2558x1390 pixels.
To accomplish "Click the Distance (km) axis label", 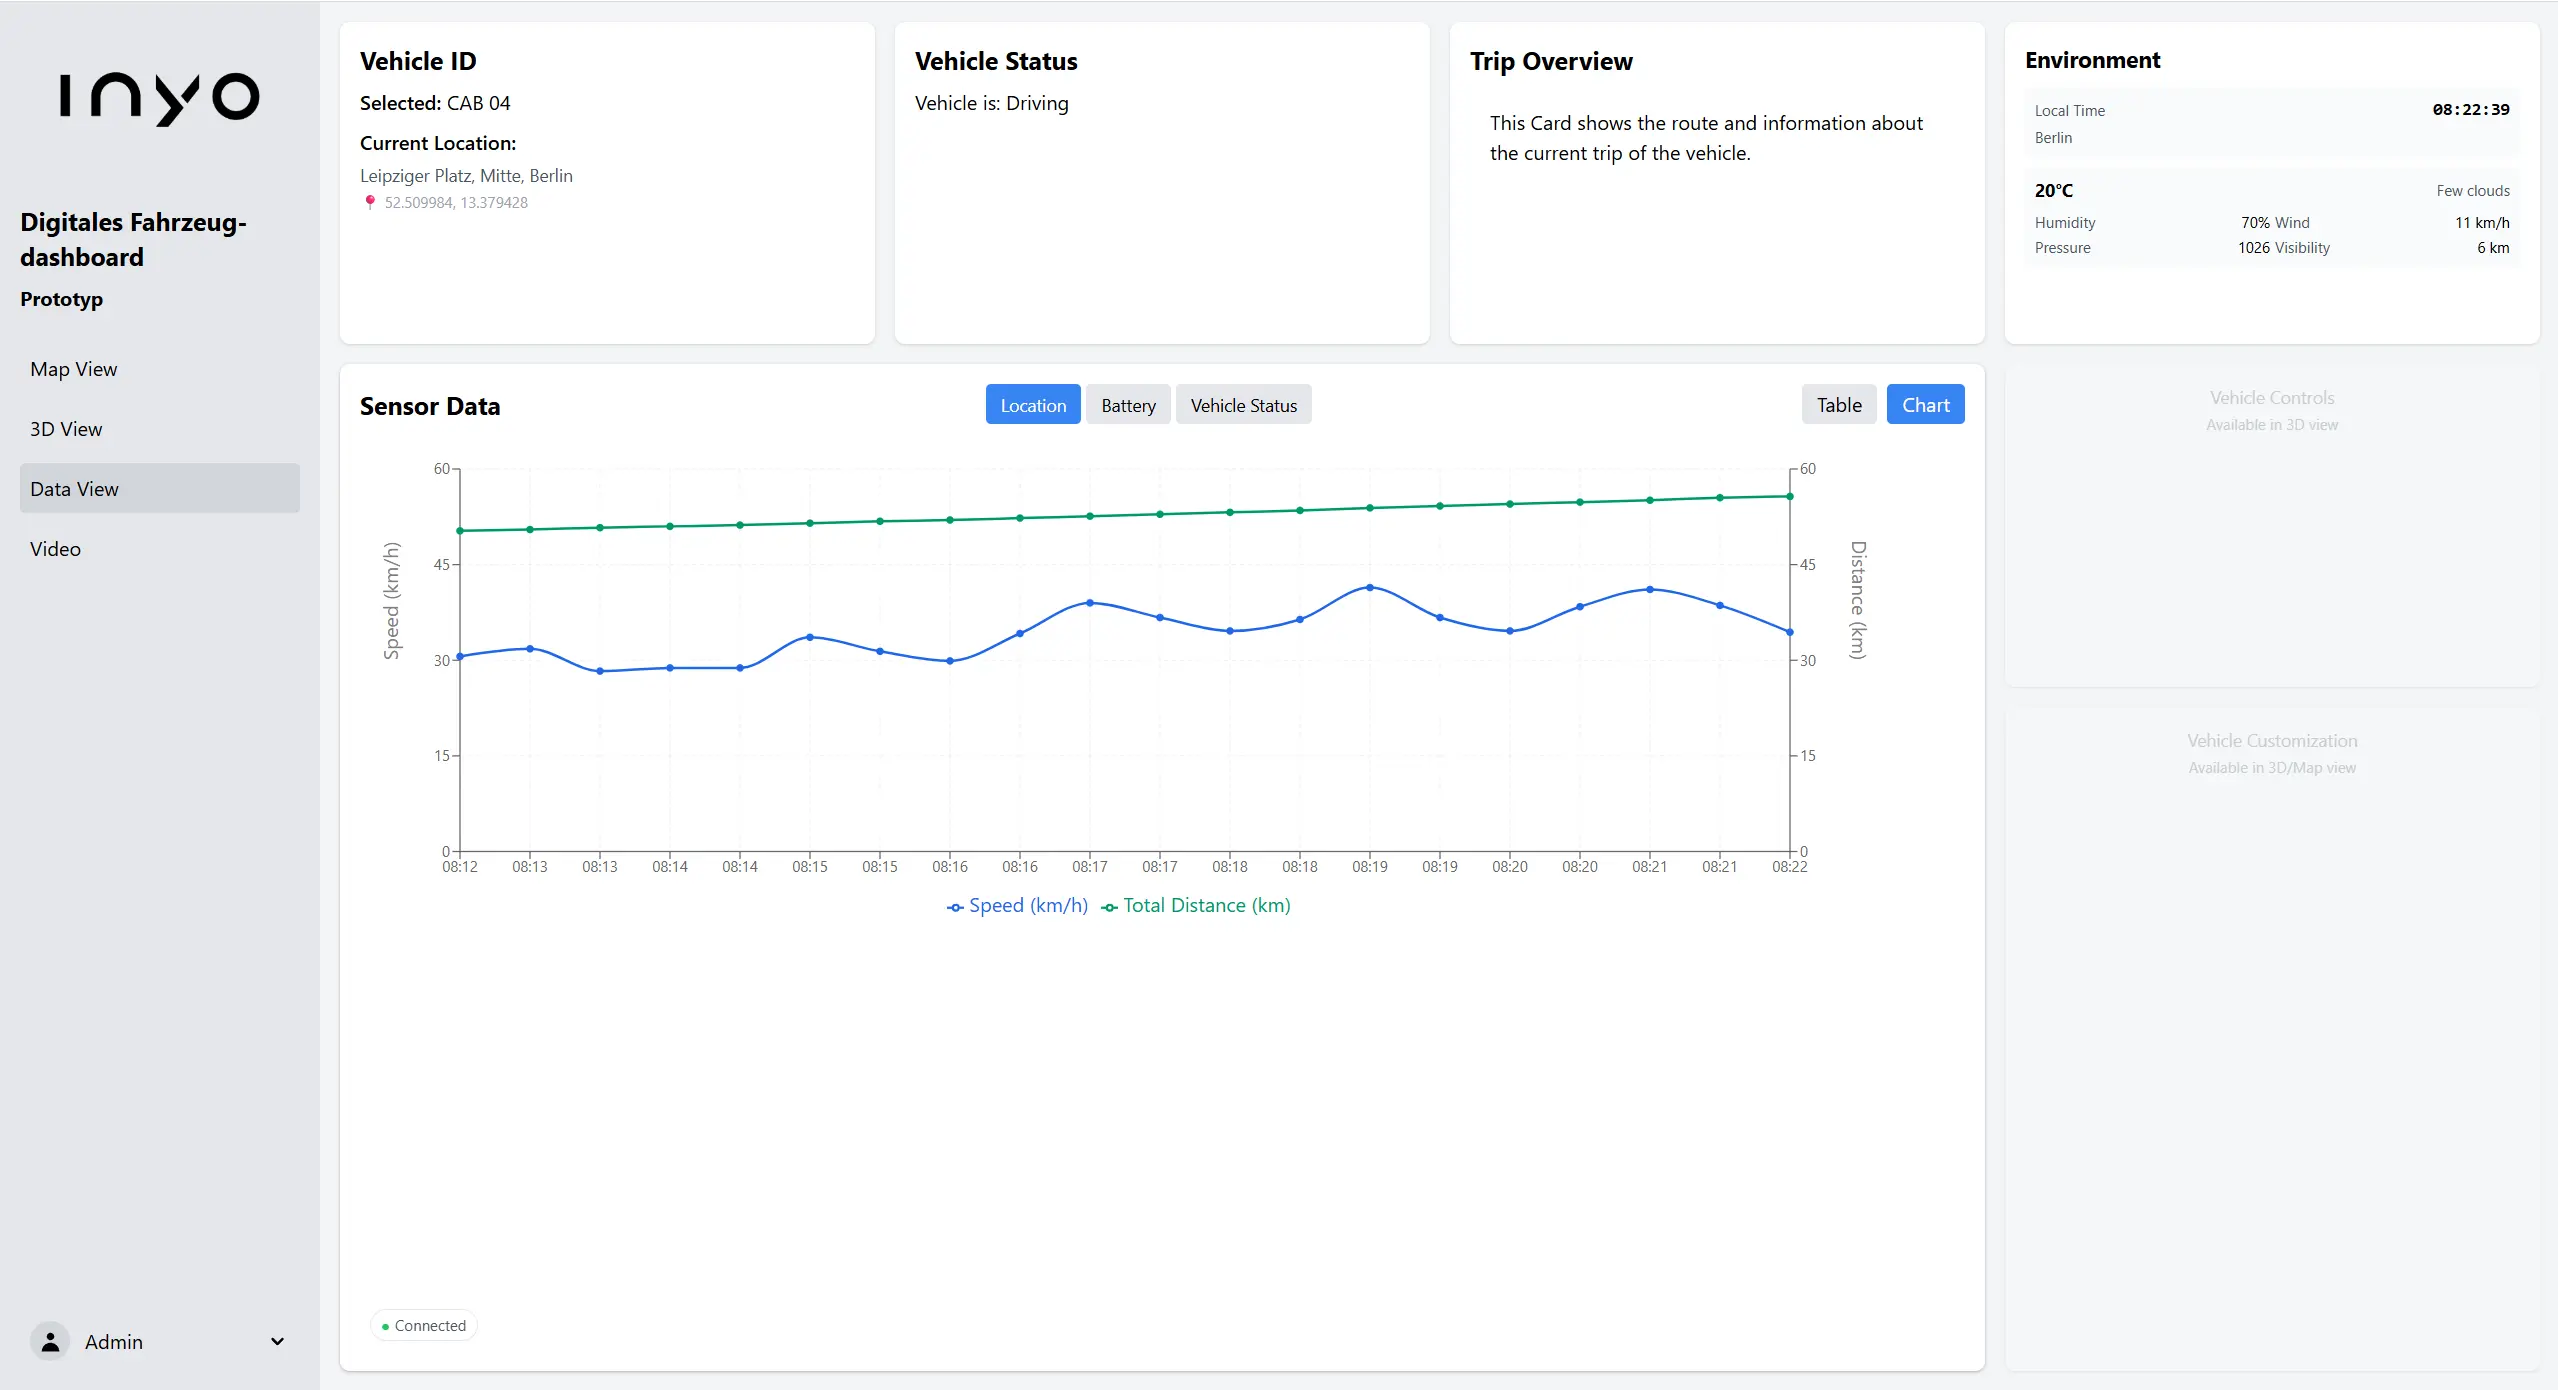I will click(1858, 600).
